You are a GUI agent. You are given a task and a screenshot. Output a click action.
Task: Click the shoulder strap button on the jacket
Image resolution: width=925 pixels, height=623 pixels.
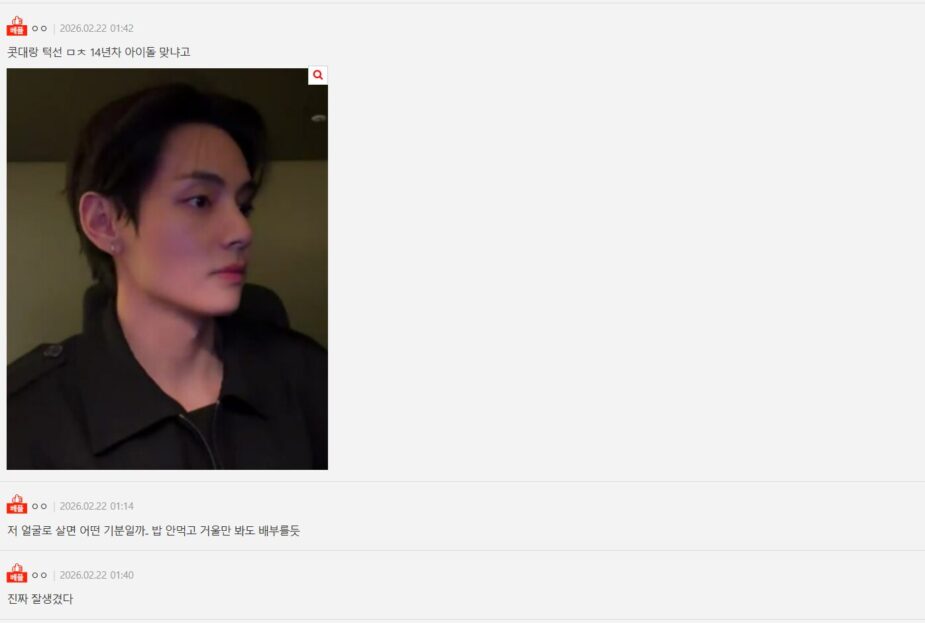click(53, 352)
